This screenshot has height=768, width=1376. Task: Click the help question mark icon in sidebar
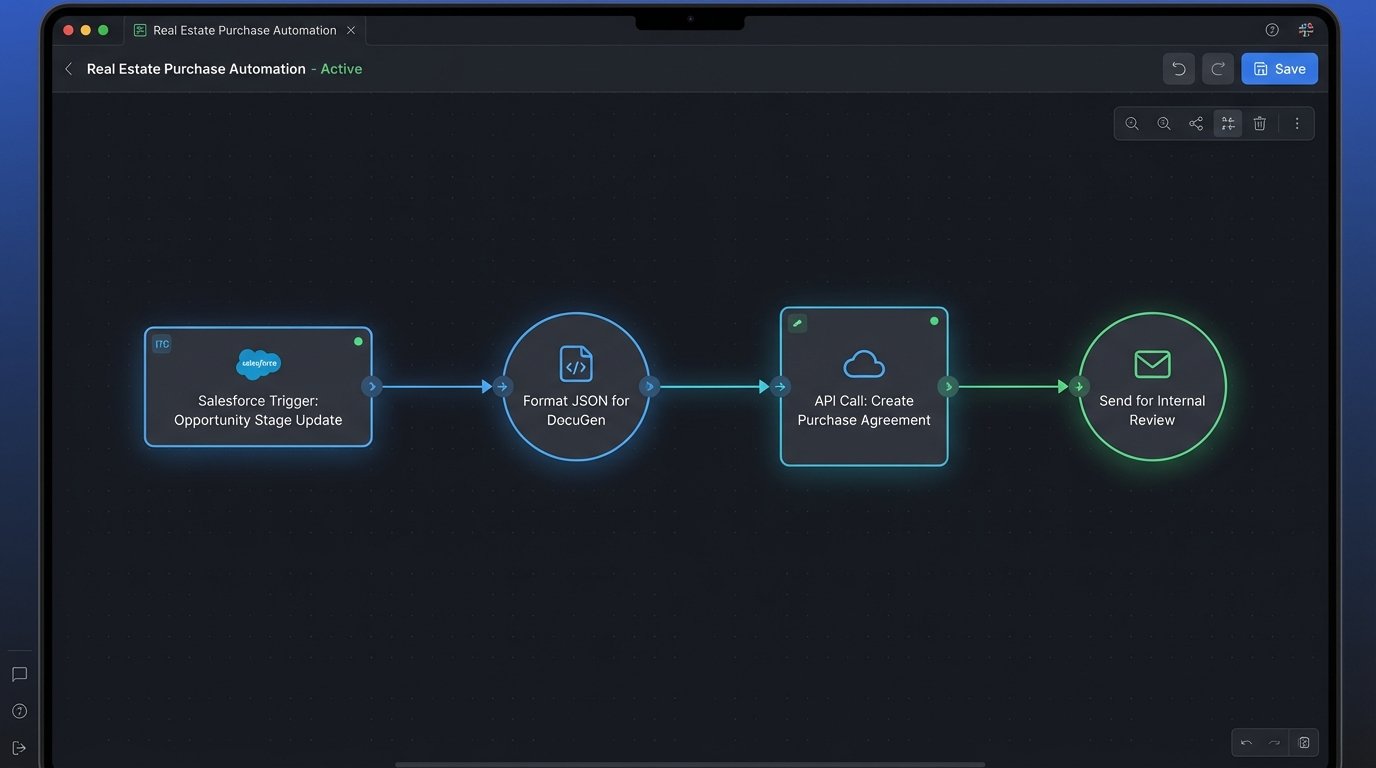click(19, 711)
